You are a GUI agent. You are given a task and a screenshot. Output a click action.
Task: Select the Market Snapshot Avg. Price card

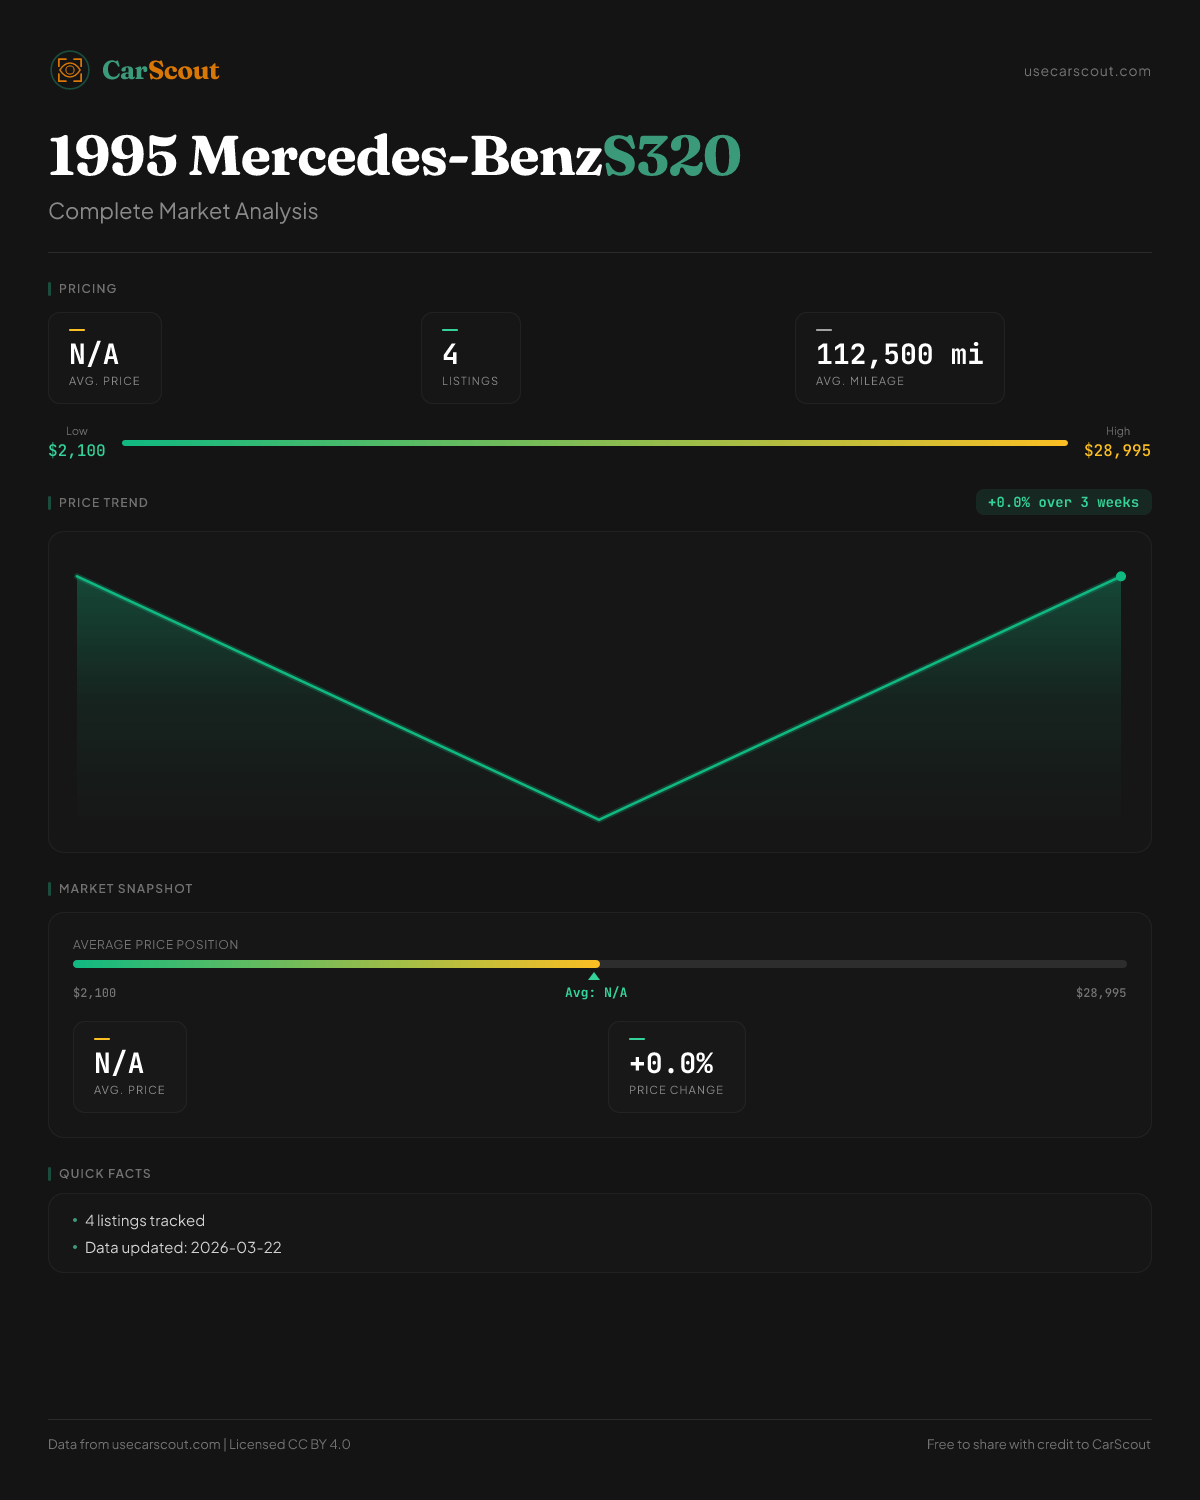(x=130, y=1067)
